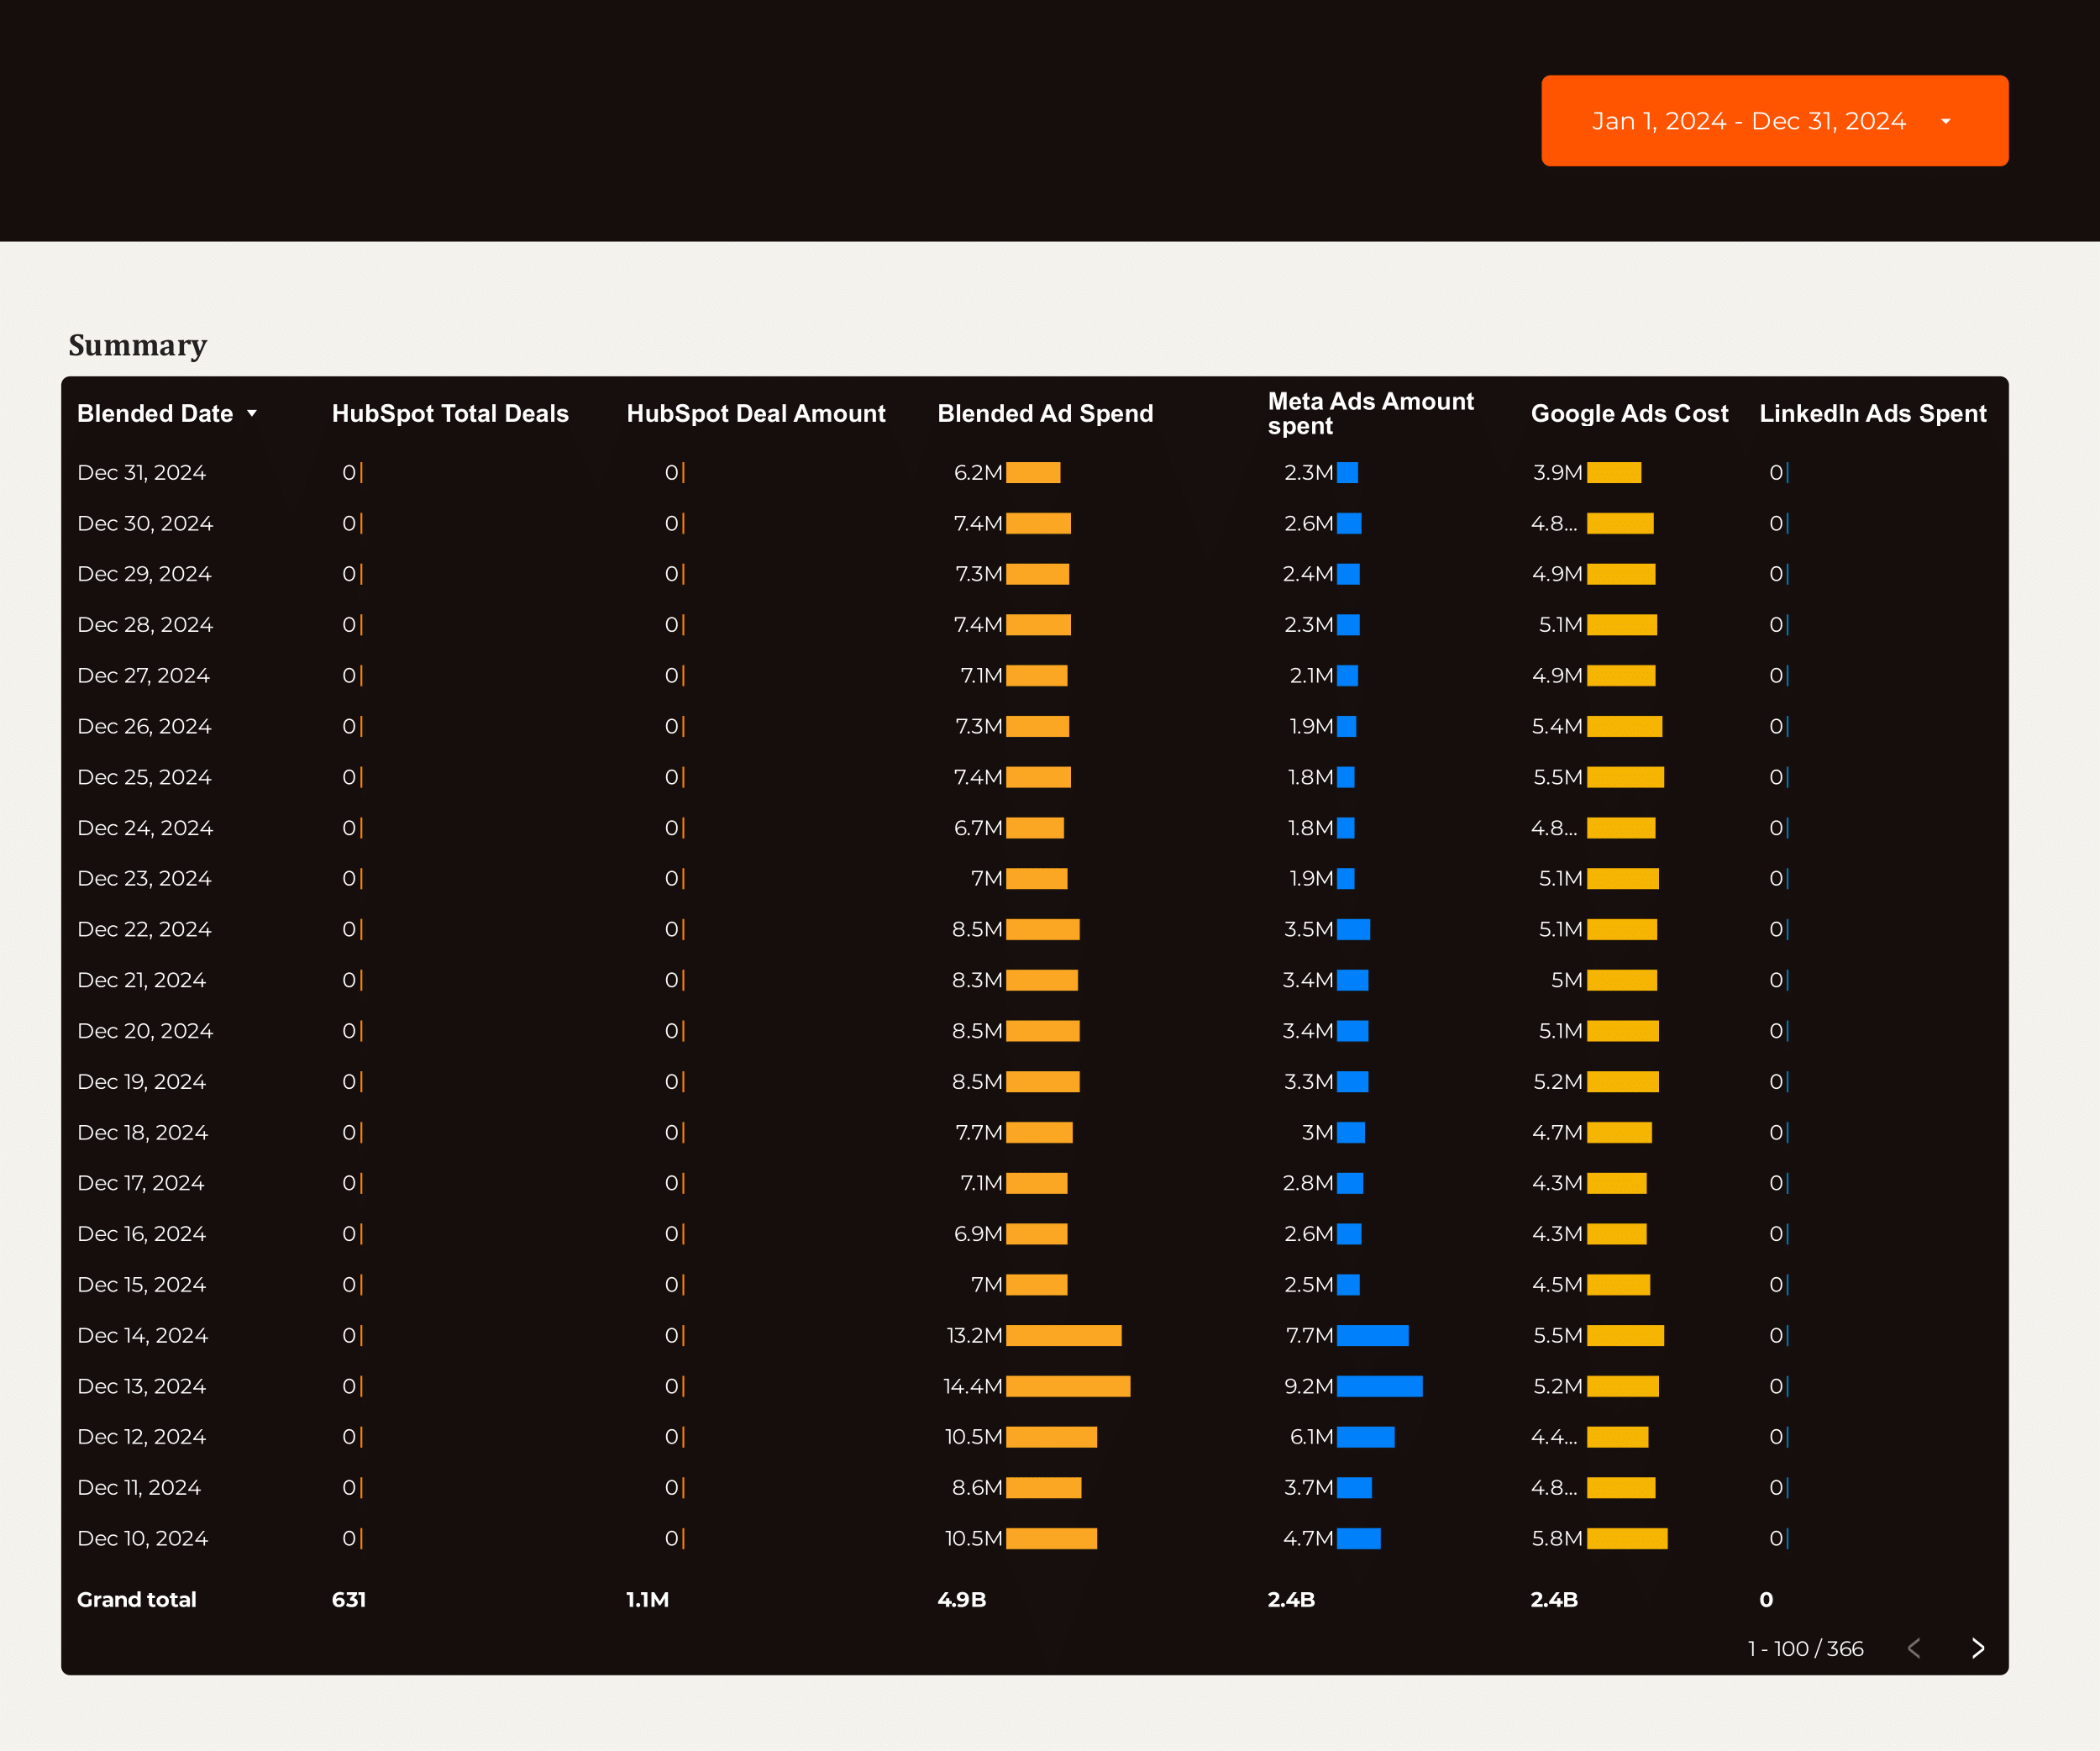2100x1751 pixels.
Task: Sort by Blended Ad Spend header
Action: [1044, 413]
